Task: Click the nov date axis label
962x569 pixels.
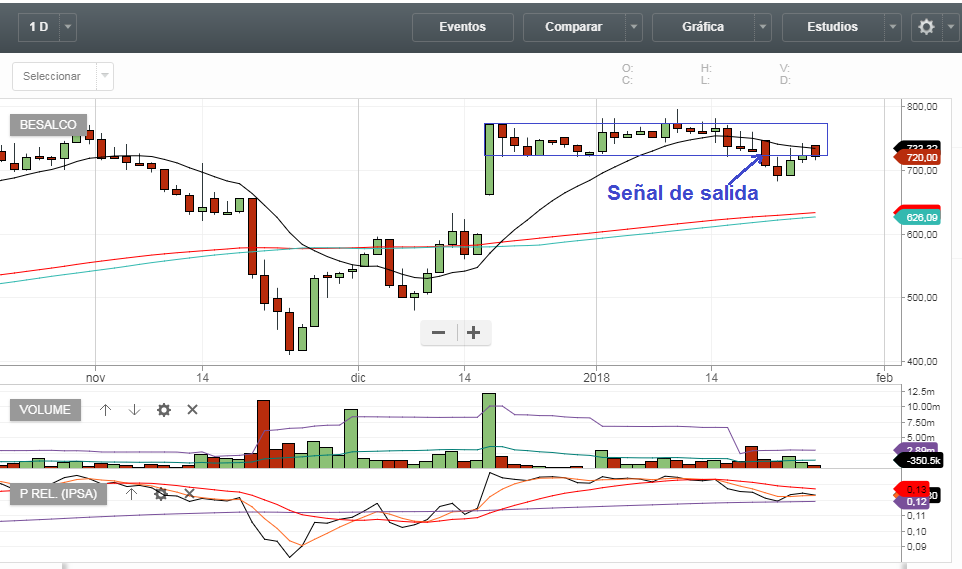Action: (x=95, y=377)
